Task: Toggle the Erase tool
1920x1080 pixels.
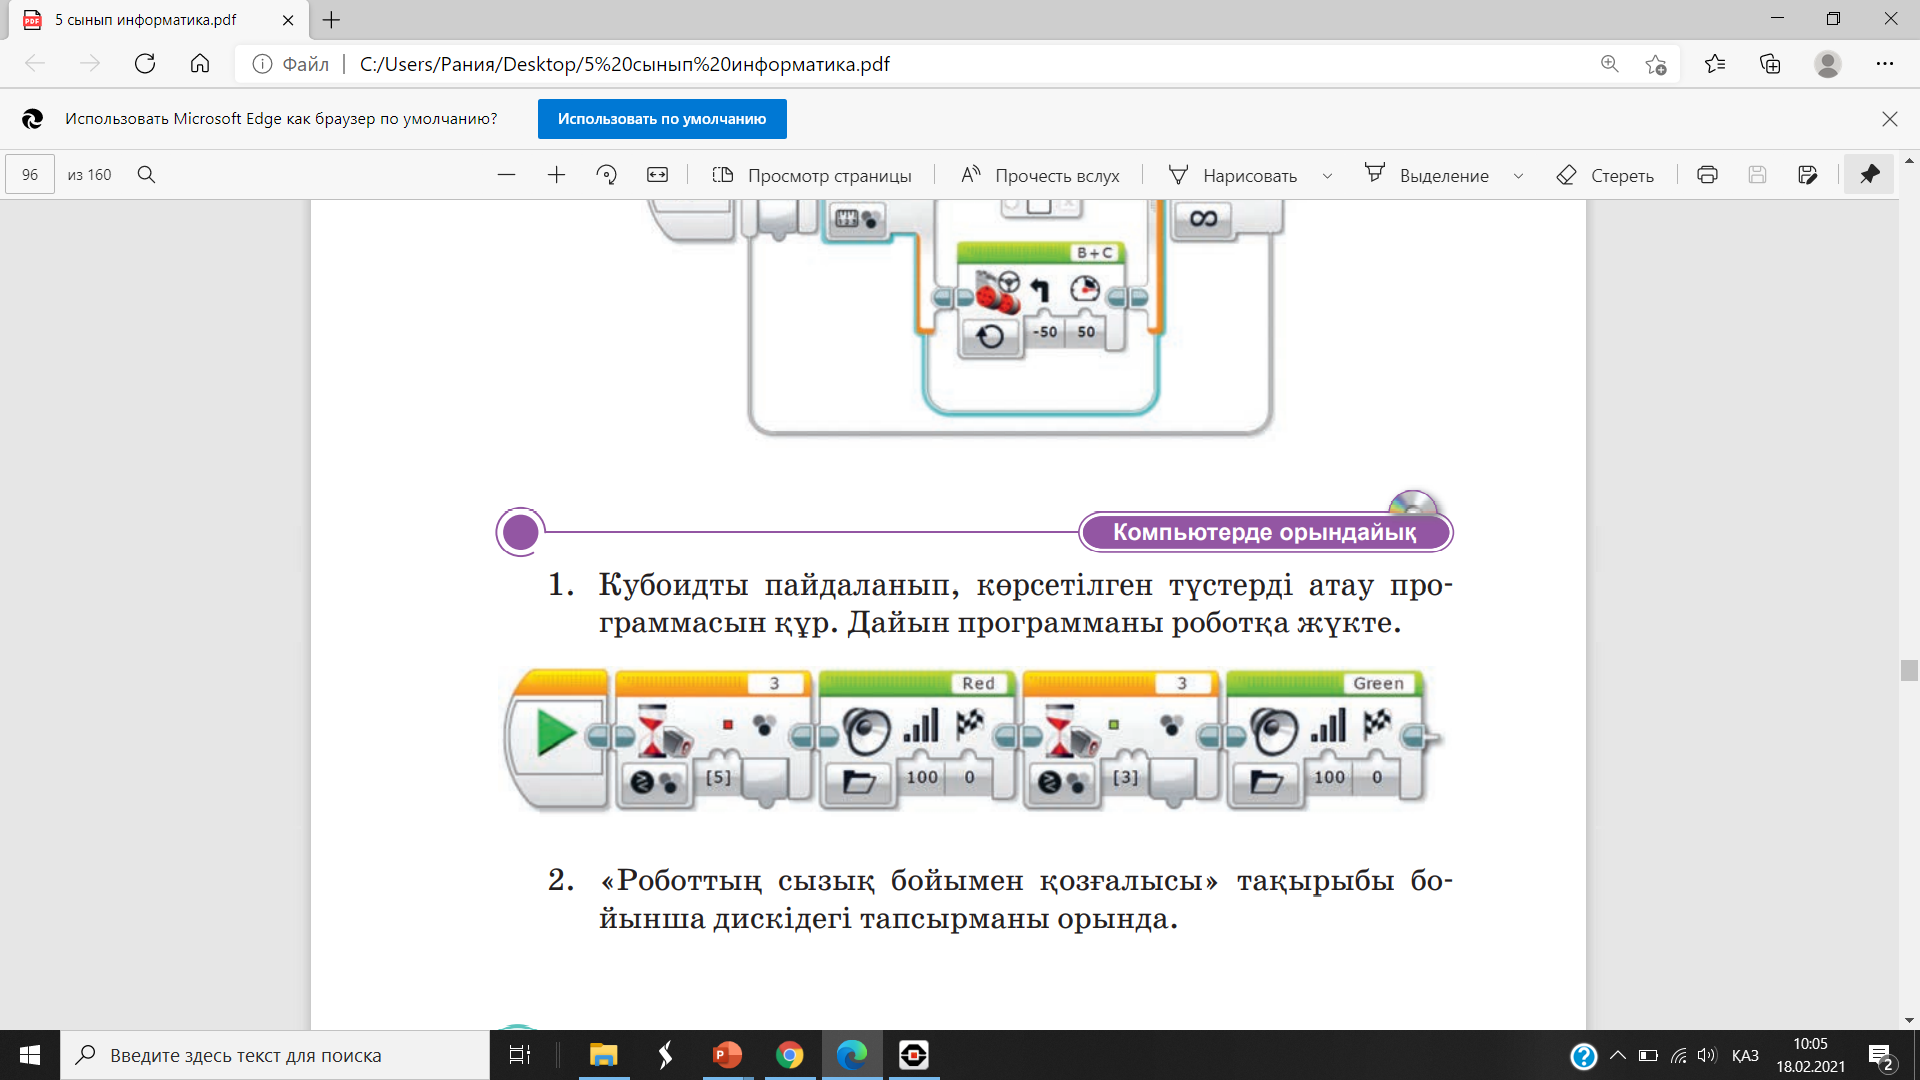Action: point(1605,175)
